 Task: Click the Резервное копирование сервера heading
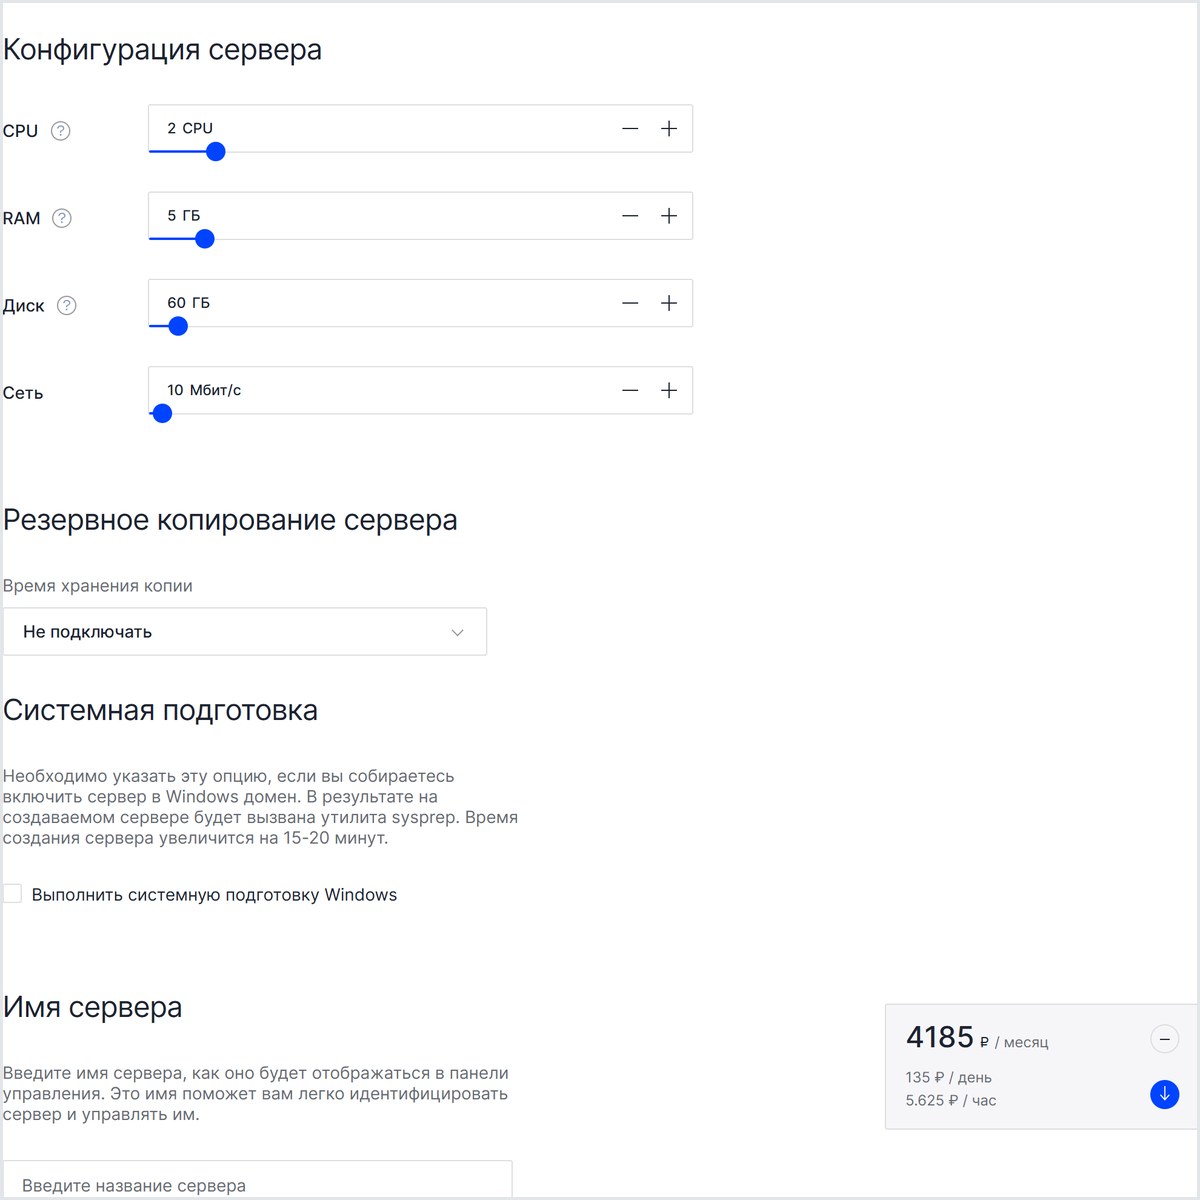click(x=230, y=520)
